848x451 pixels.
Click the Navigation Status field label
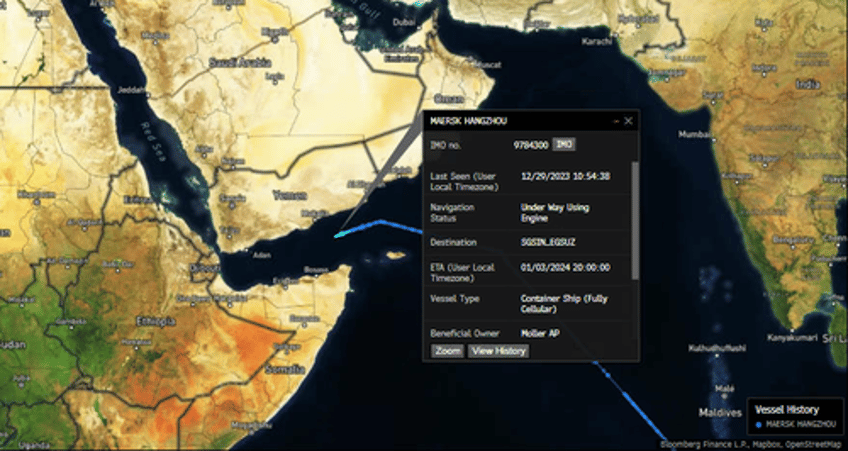coord(452,213)
